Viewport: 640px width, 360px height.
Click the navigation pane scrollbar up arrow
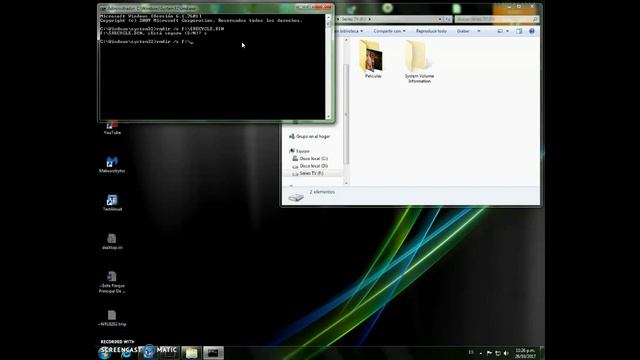point(347,40)
